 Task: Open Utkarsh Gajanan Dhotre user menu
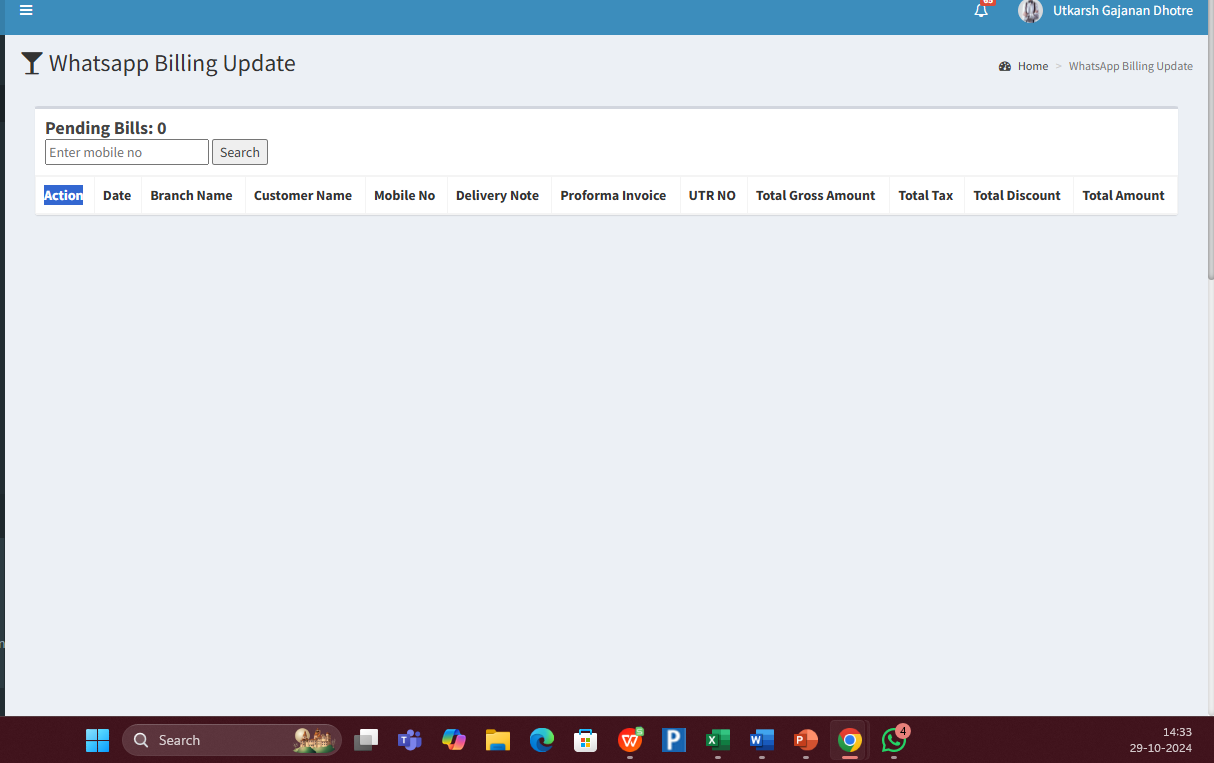pos(1123,11)
